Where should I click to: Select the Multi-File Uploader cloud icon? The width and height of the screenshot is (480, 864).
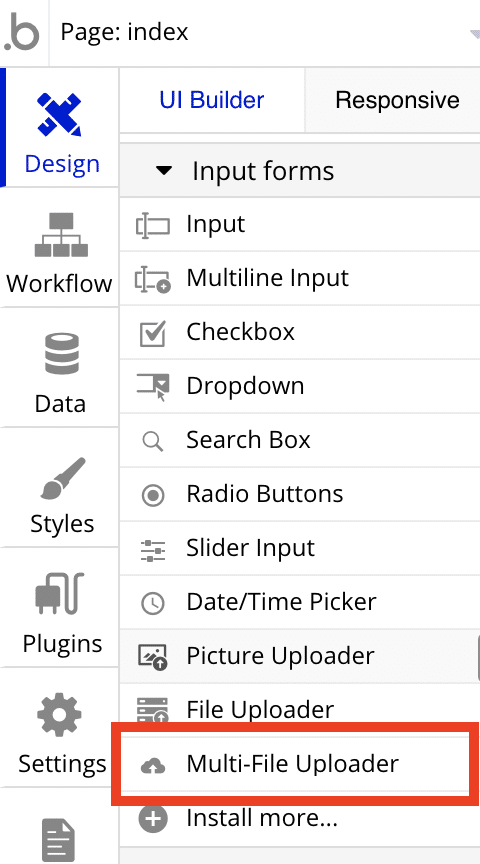[153, 766]
